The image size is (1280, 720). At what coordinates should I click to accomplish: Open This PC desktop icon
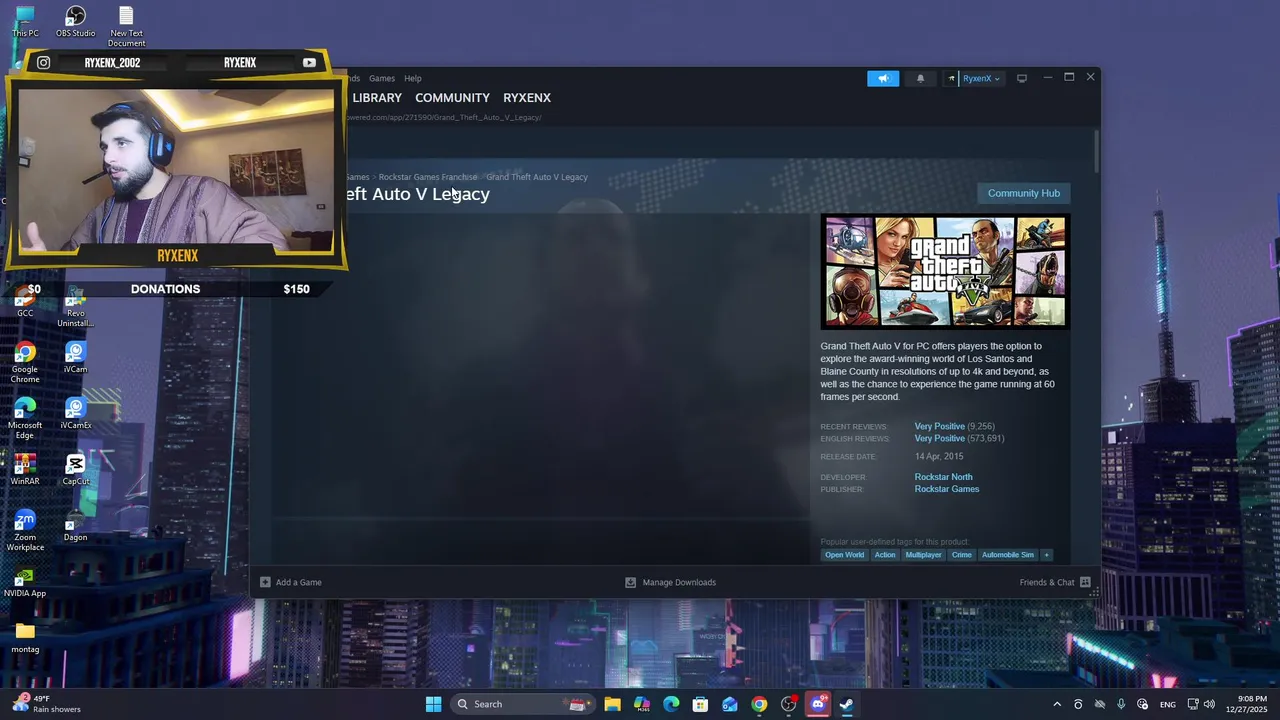25,22
